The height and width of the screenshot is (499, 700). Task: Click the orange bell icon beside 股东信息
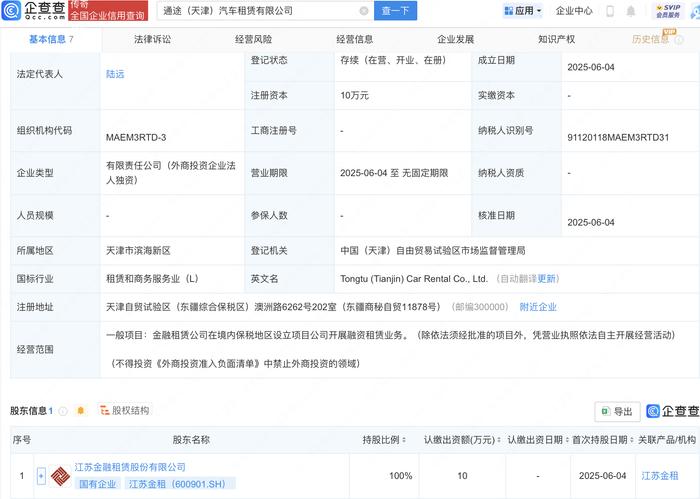80,411
